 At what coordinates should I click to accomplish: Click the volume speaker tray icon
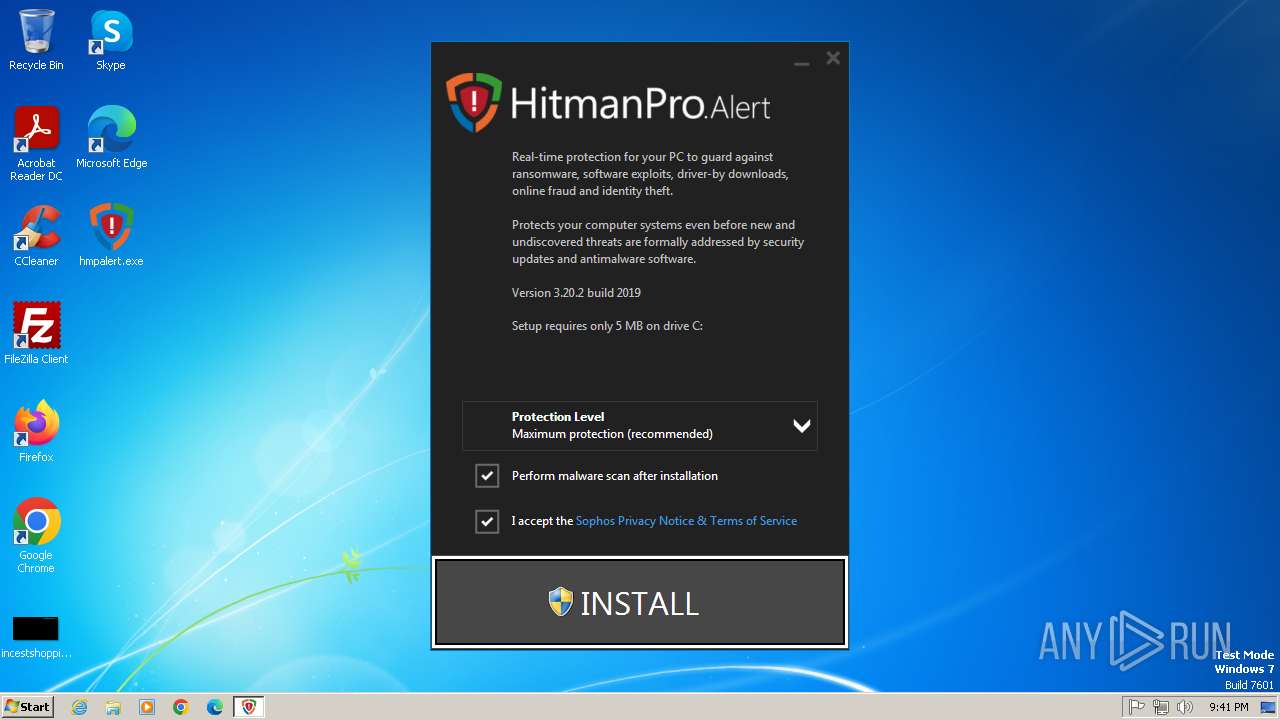pos(1185,707)
